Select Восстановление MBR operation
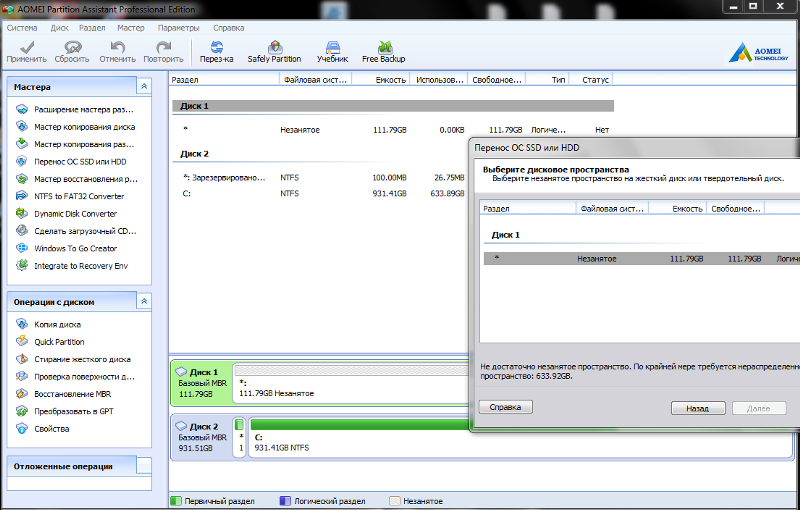The width and height of the screenshot is (800, 510). click(63, 394)
